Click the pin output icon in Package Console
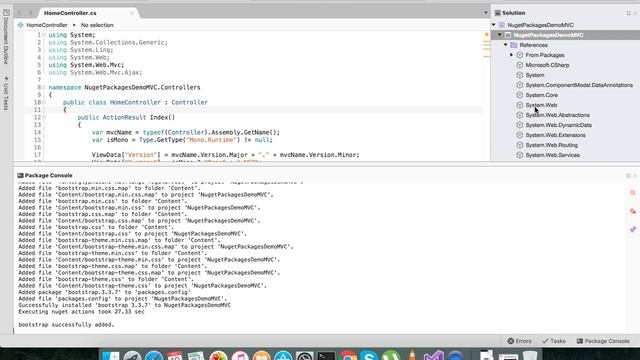 pyautogui.click(x=633, y=229)
